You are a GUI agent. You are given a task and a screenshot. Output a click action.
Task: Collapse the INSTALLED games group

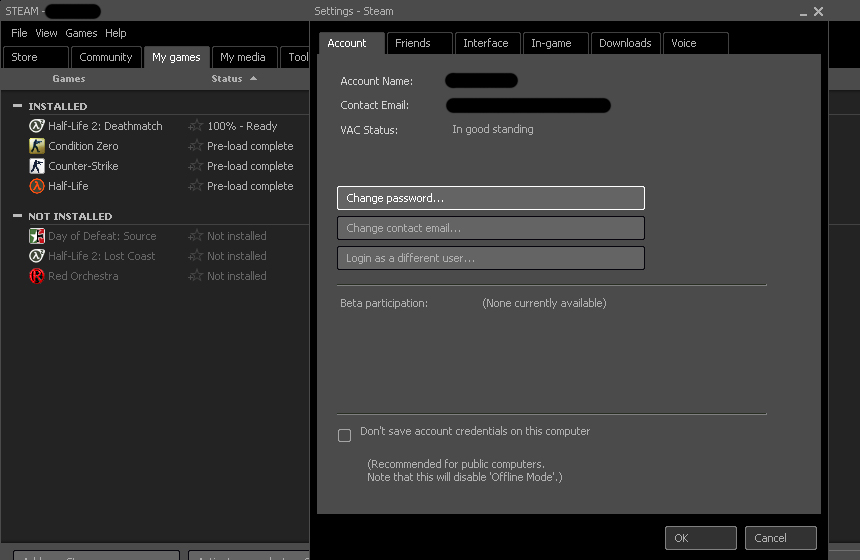point(18,106)
